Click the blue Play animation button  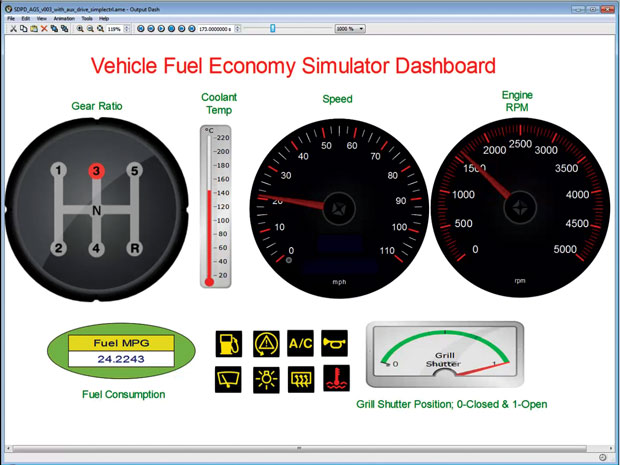[161, 29]
